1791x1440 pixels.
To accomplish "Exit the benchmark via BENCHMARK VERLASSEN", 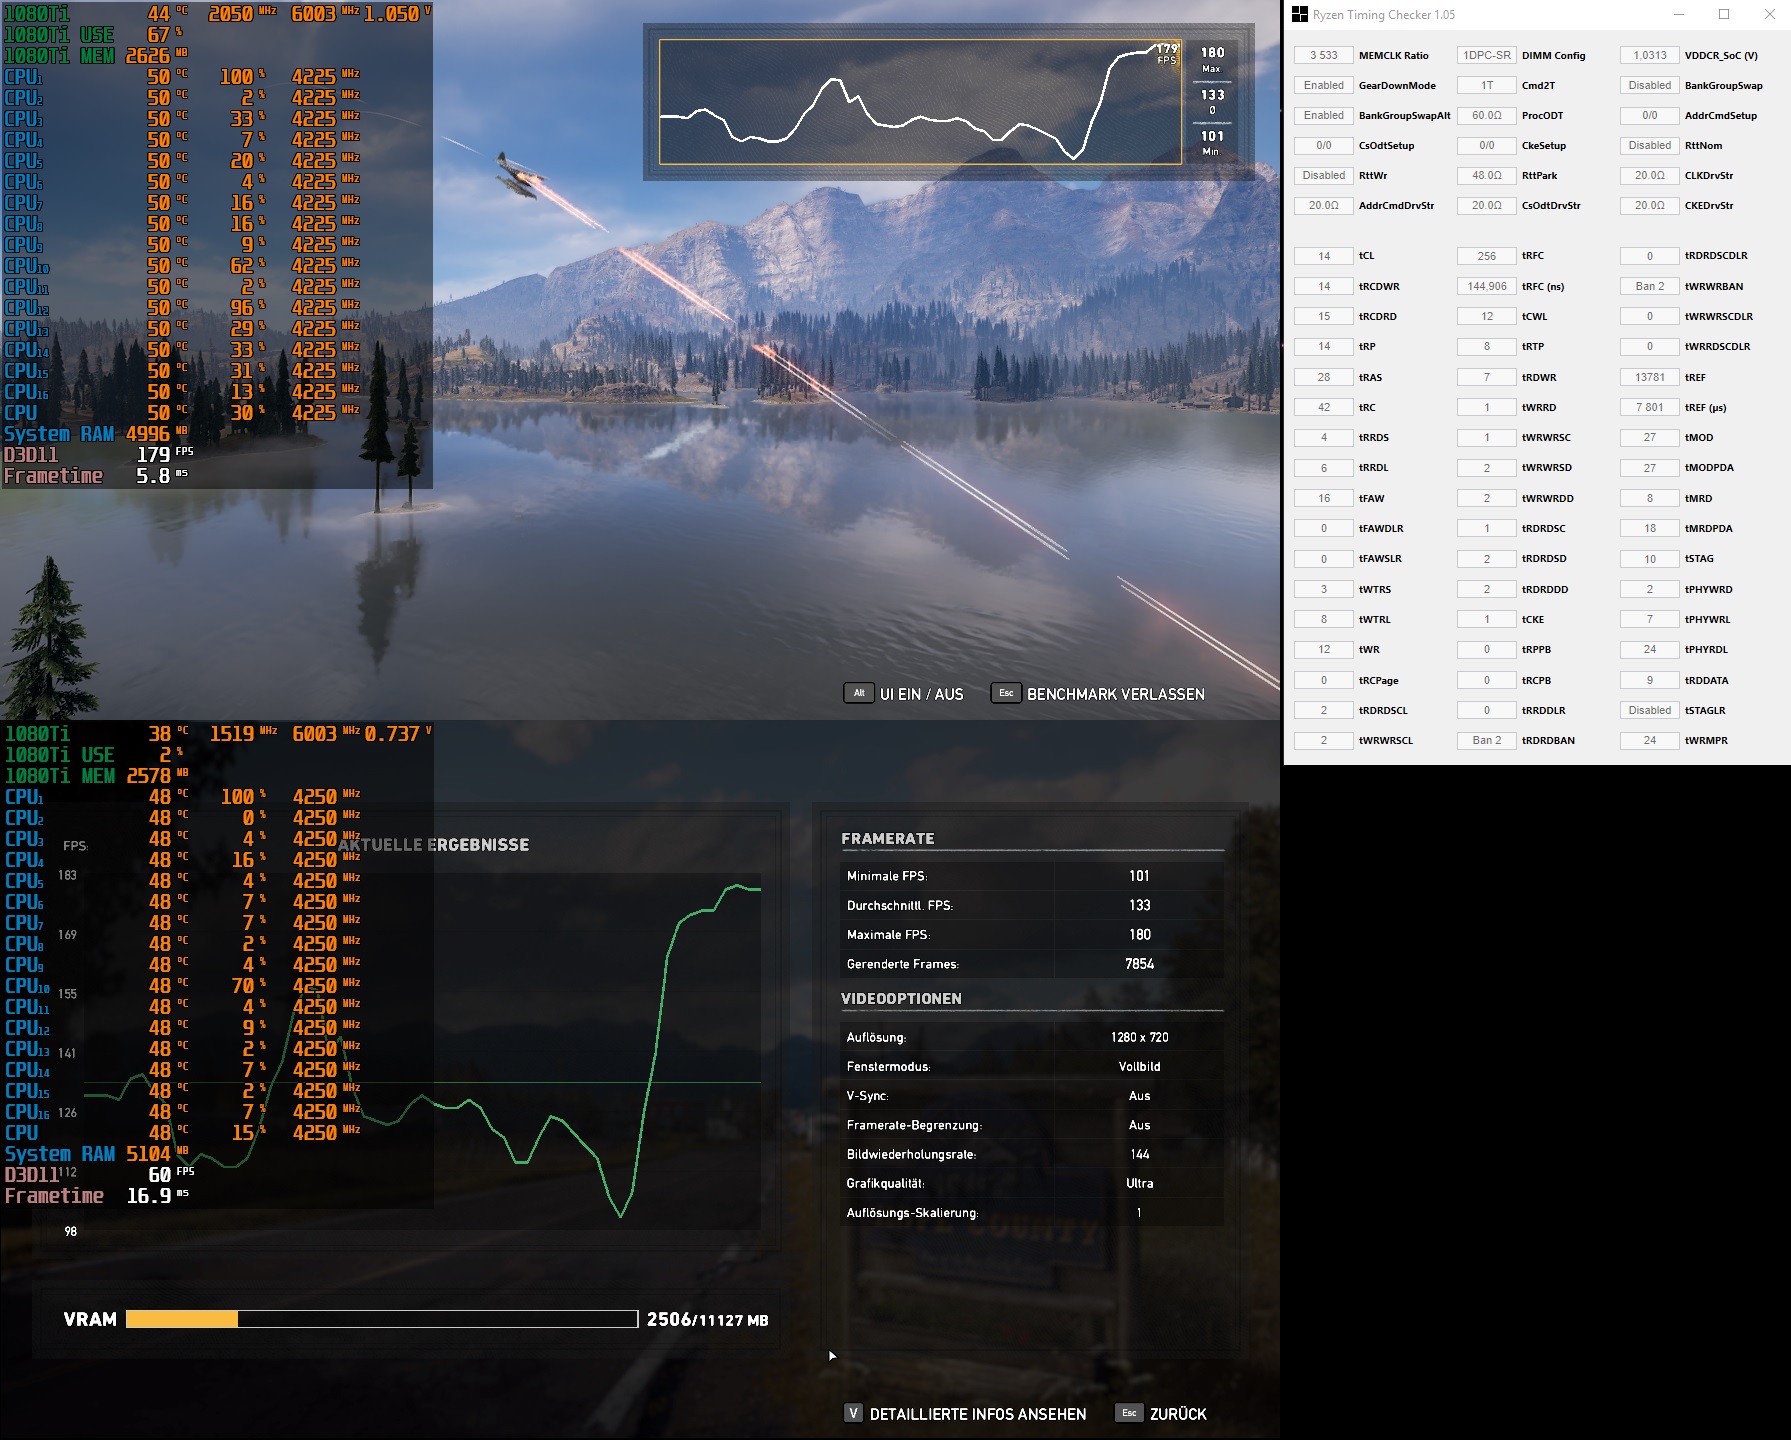I will (1116, 694).
